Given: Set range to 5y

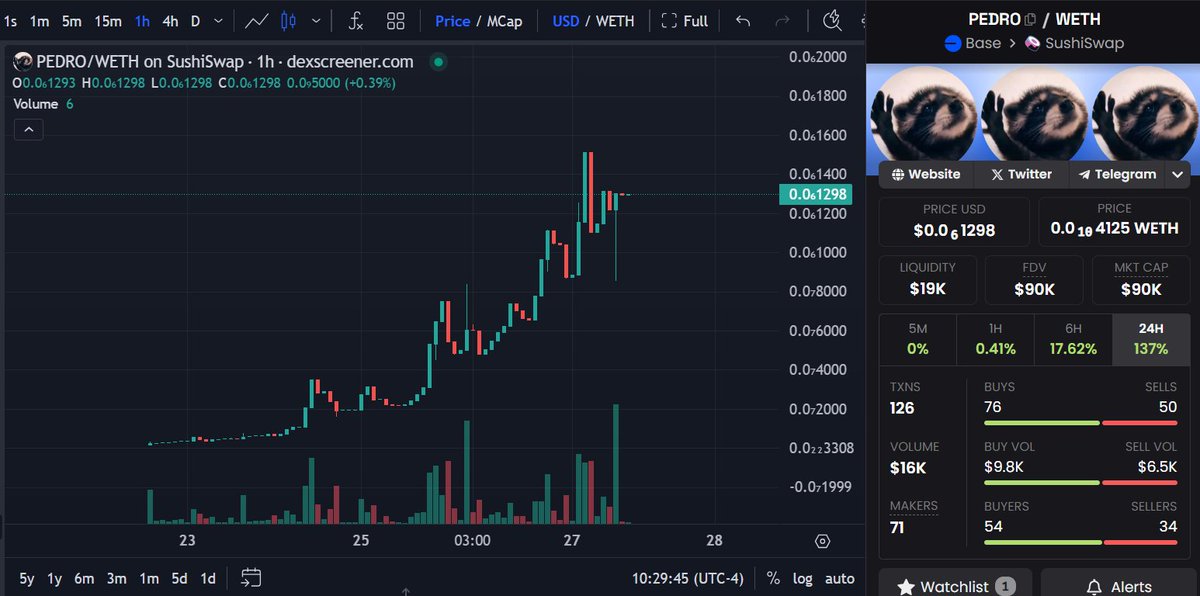Looking at the screenshot, I should point(27,578).
